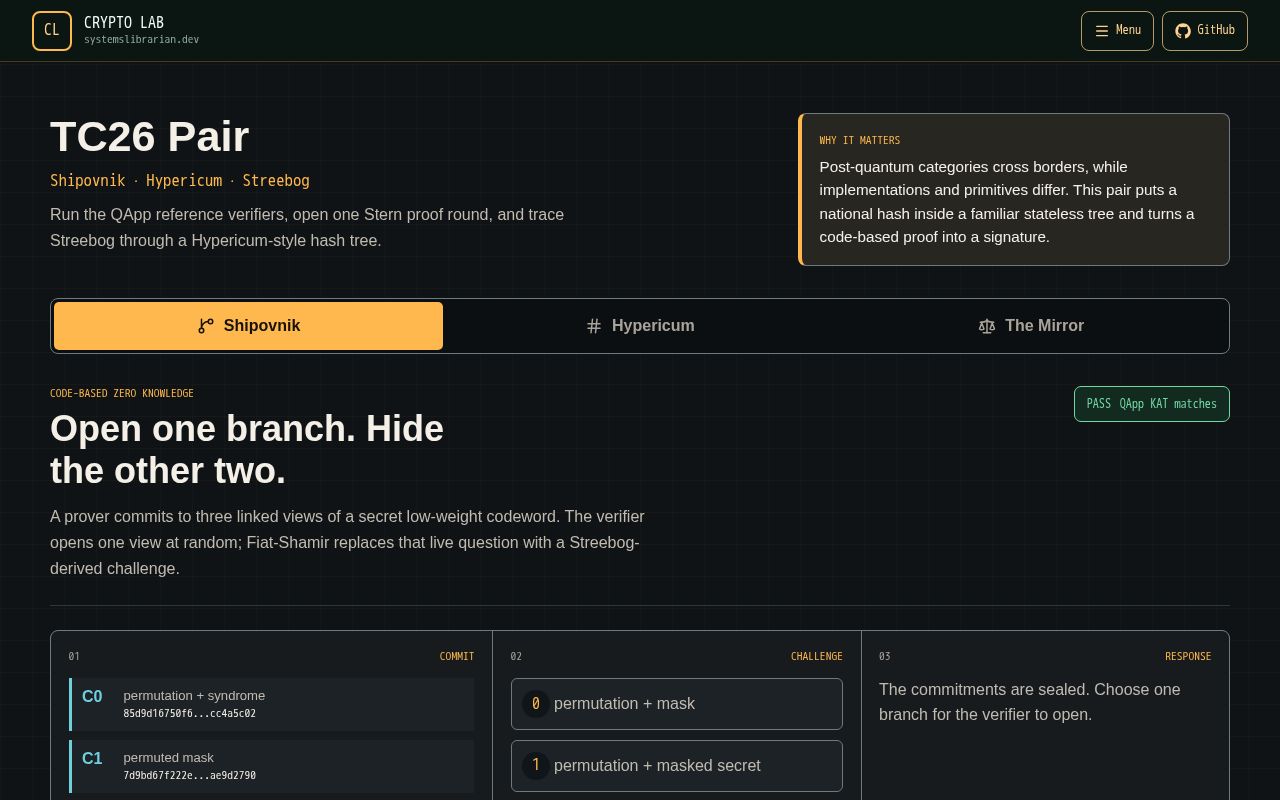This screenshot has width=1280, height=800.
Task: Click the systemslibrarian.dev subtitle
Action: (141, 40)
